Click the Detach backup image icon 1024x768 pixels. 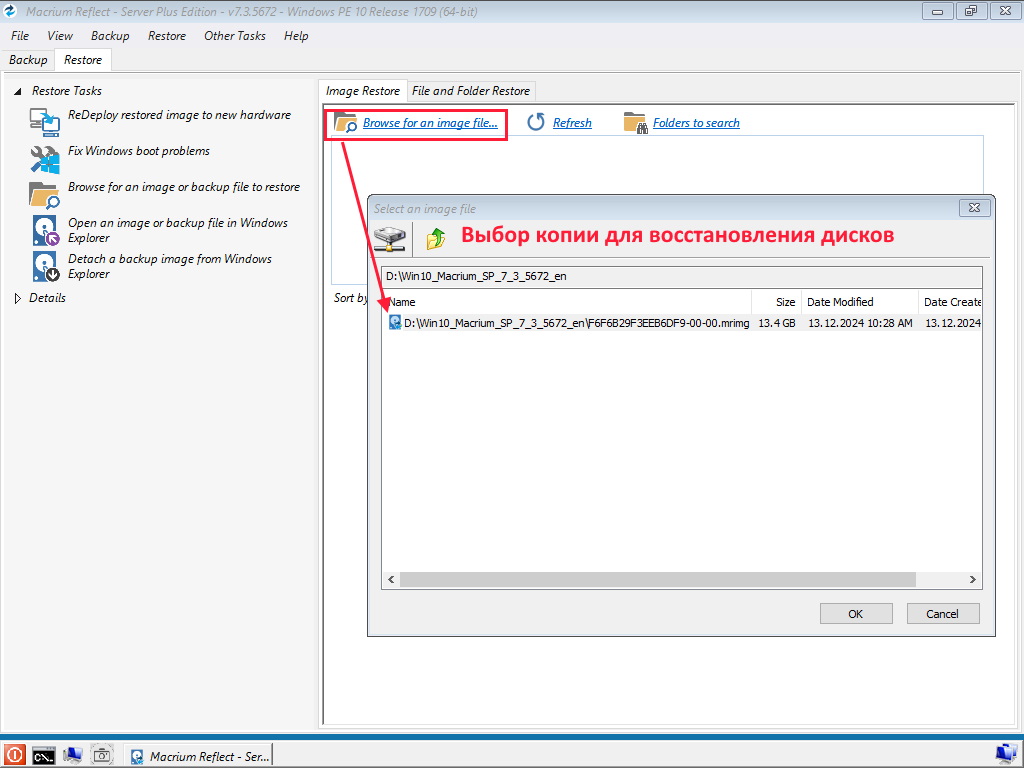(x=46, y=266)
